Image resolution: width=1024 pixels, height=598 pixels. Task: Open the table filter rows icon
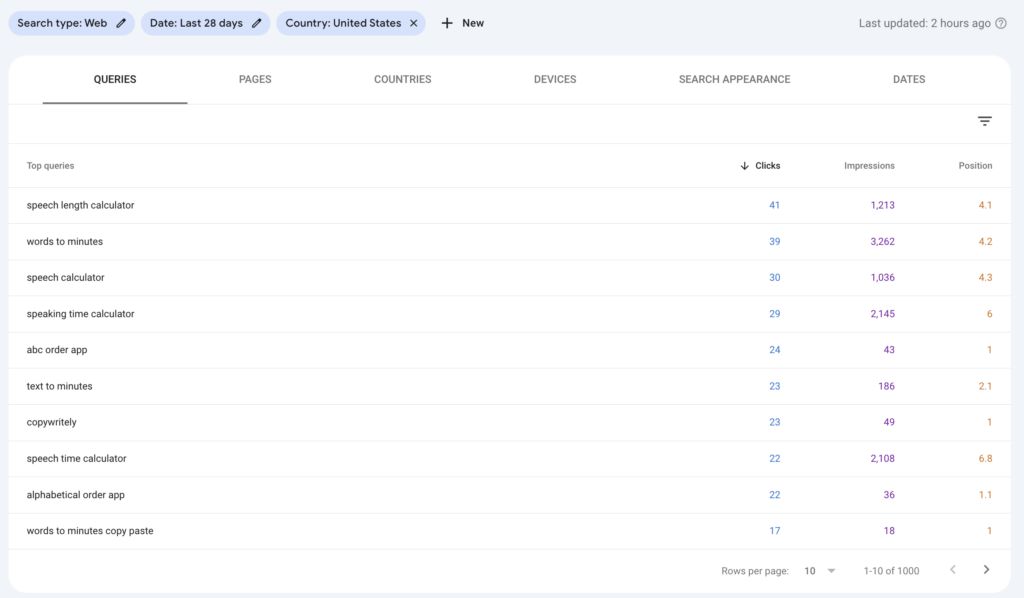coord(985,121)
